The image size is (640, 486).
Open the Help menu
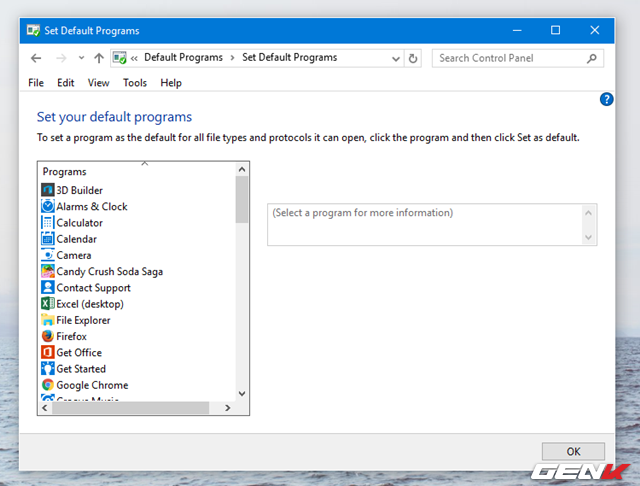171,83
